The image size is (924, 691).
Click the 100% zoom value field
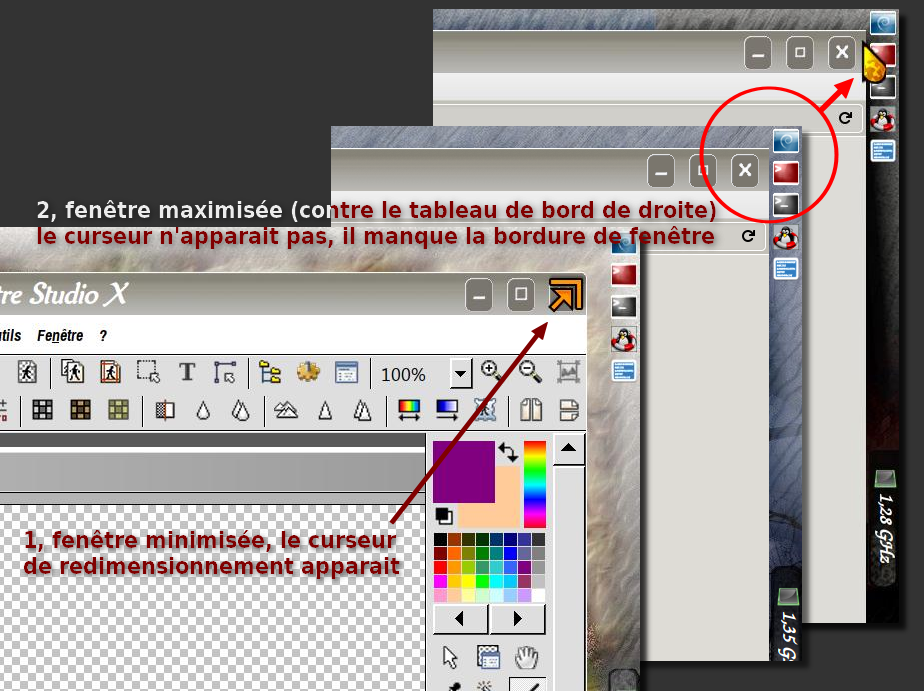[411, 374]
